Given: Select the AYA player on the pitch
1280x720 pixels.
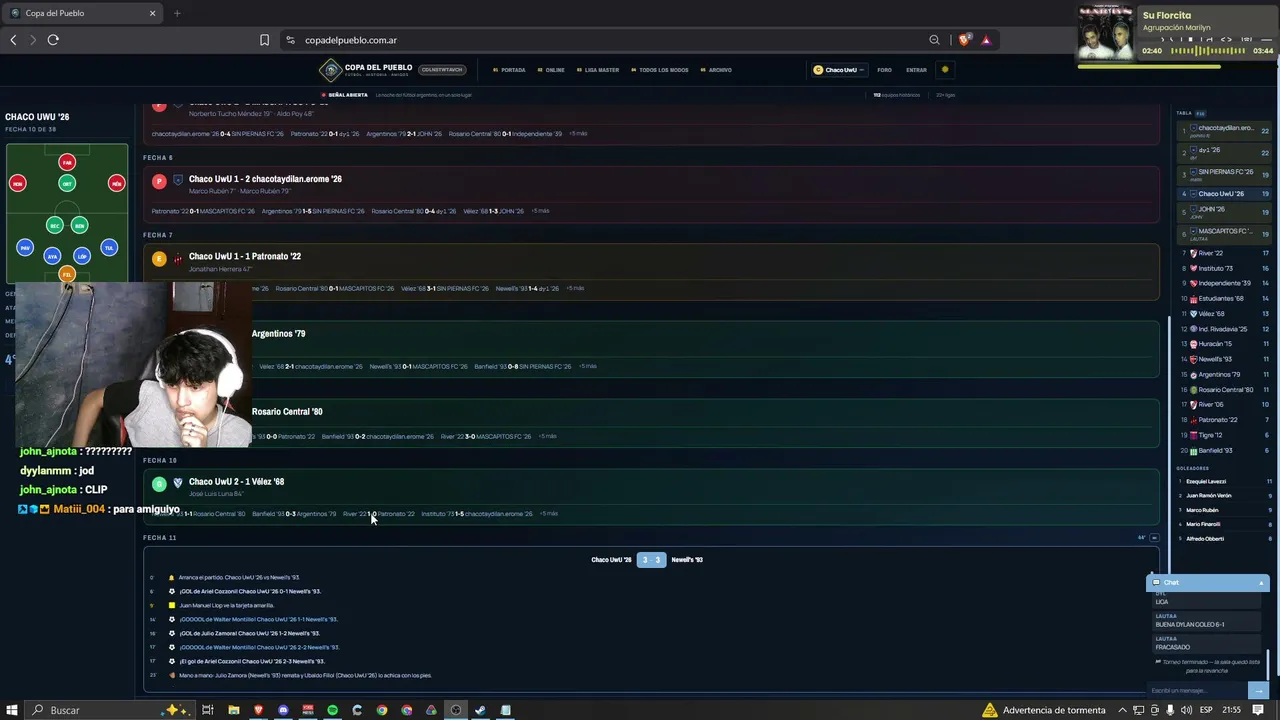Looking at the screenshot, I should pyautogui.click(x=52, y=256).
